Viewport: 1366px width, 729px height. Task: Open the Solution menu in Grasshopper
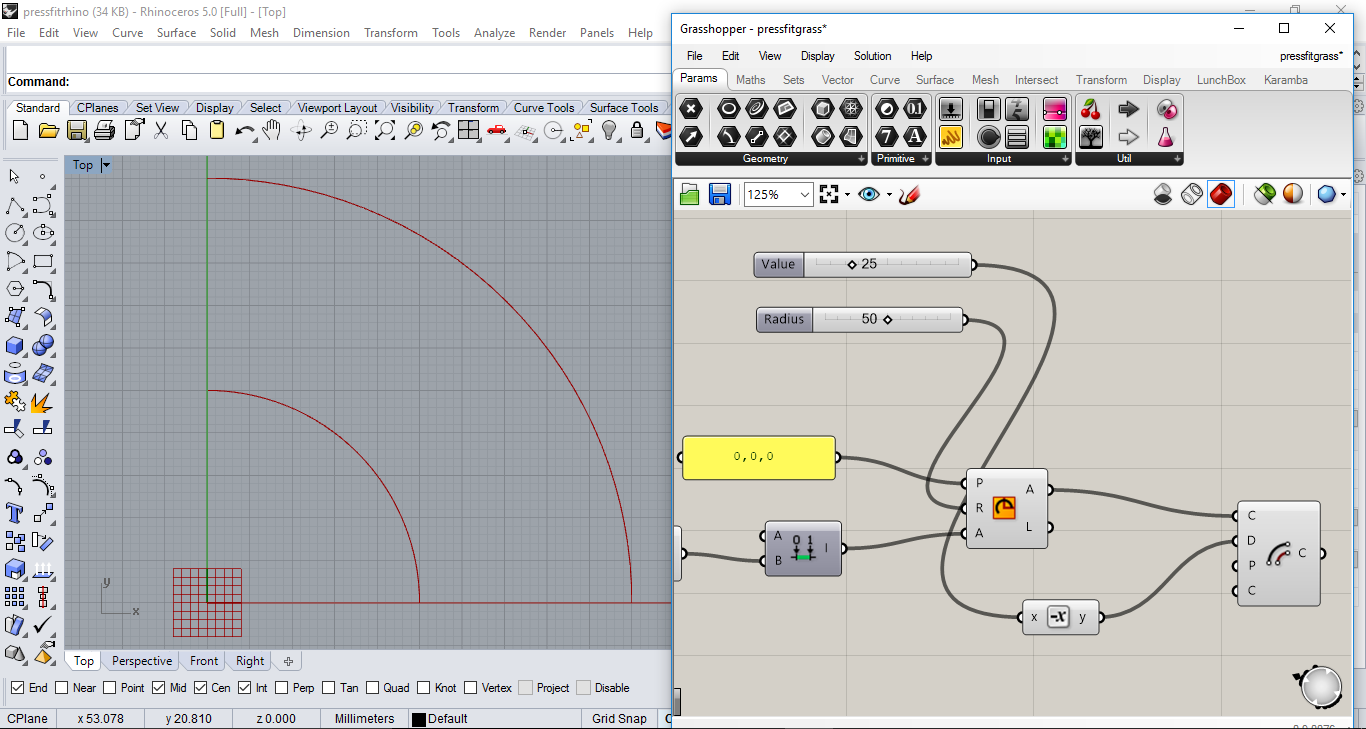point(872,56)
